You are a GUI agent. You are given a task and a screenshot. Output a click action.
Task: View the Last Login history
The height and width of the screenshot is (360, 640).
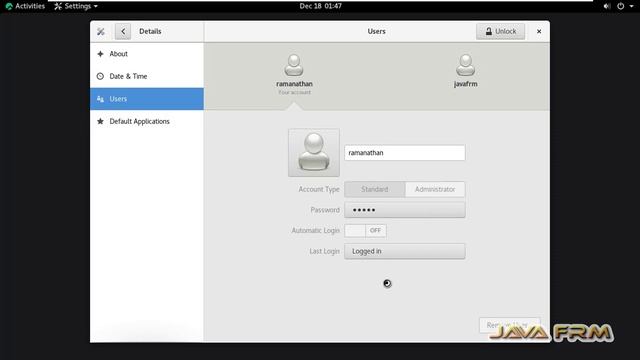(x=404, y=251)
